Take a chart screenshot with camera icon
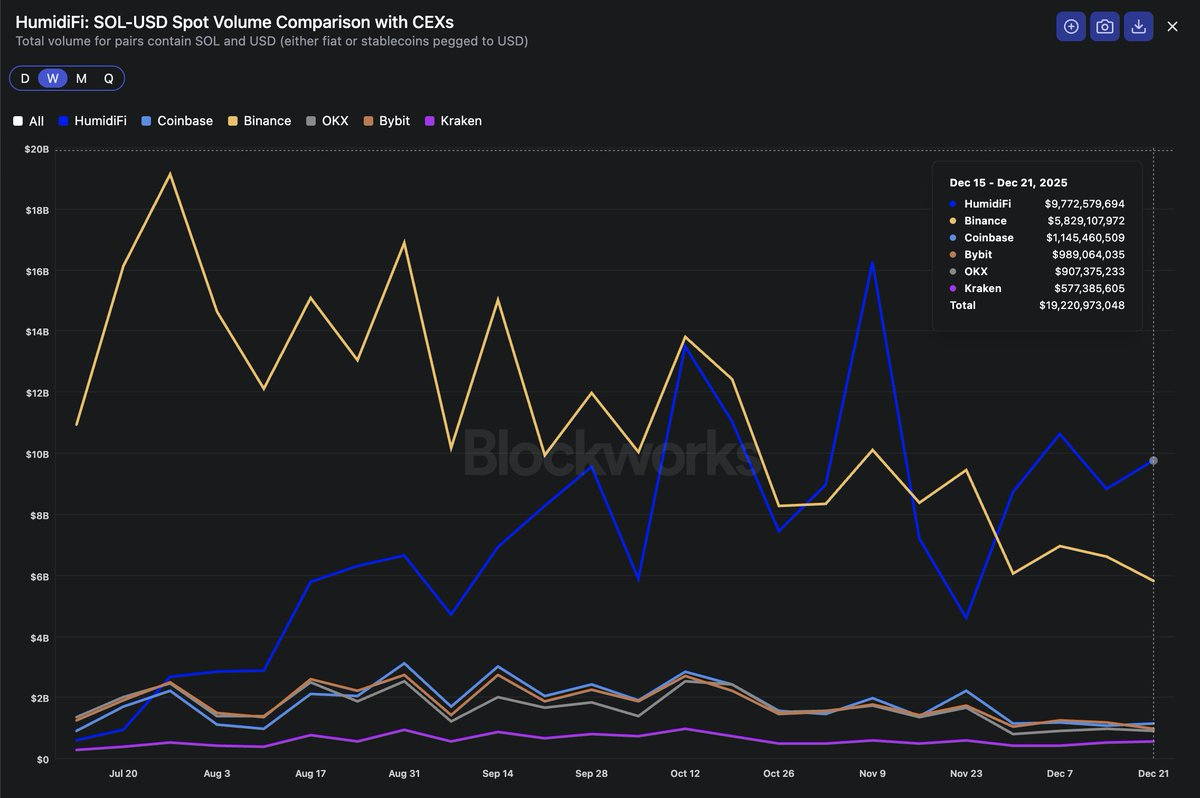This screenshot has width=1200, height=798. (1105, 27)
